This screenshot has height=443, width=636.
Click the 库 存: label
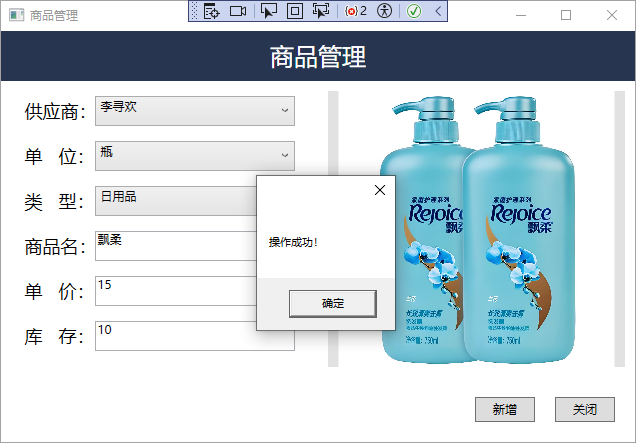55,337
